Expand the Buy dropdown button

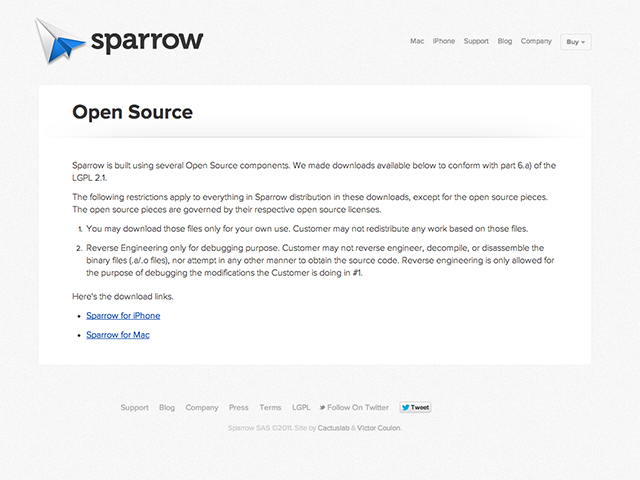(x=576, y=42)
